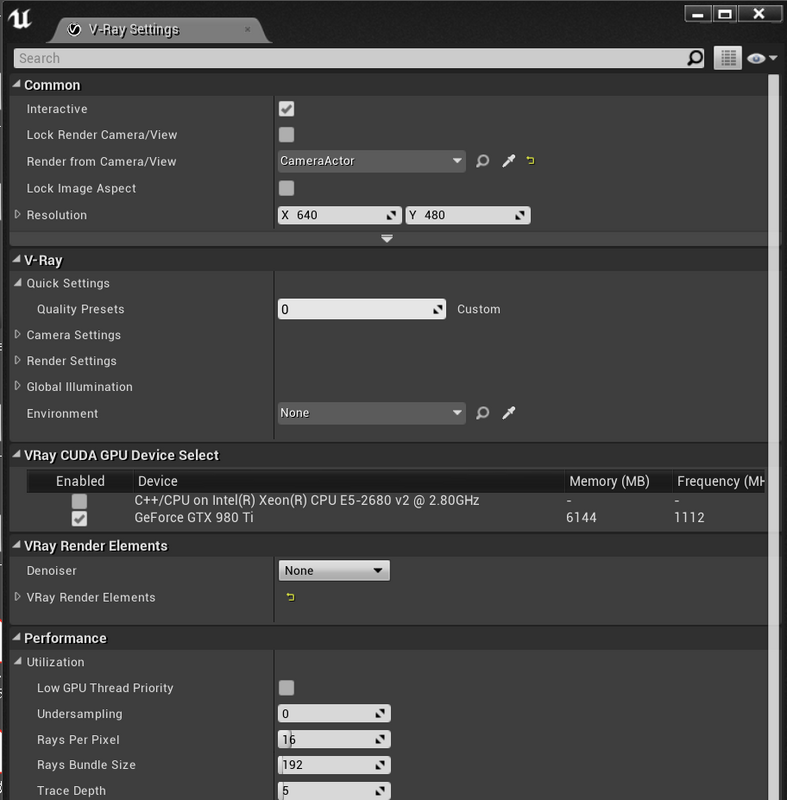
Task: Enable Lock Image Aspect checkbox
Action: (x=286, y=188)
